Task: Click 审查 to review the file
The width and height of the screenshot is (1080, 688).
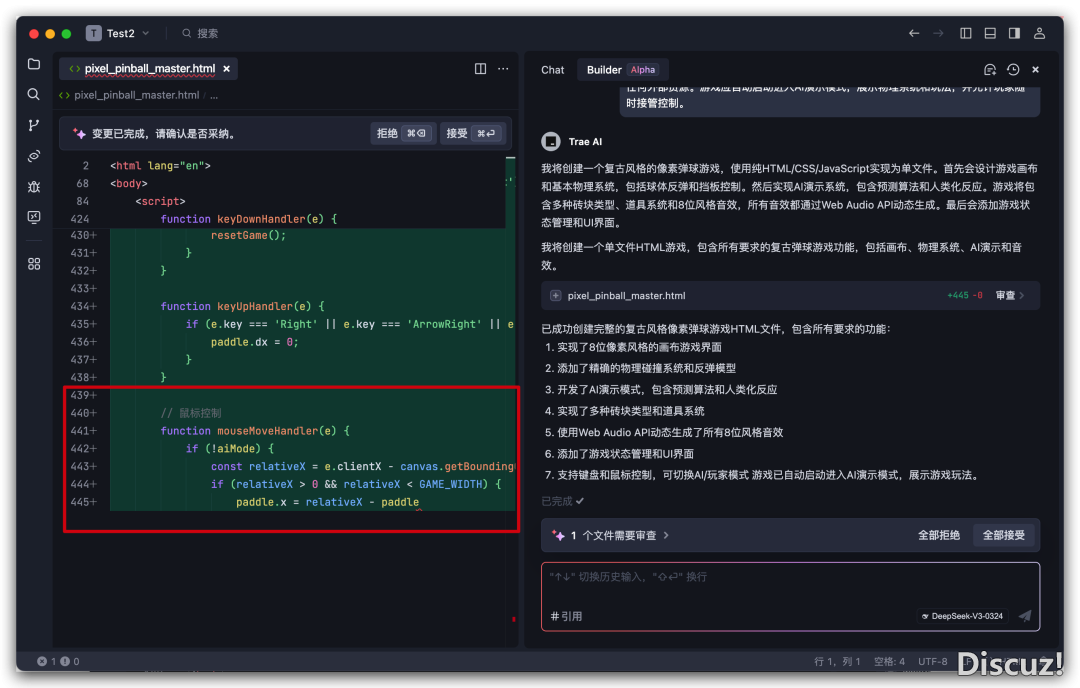Action: 1010,295
